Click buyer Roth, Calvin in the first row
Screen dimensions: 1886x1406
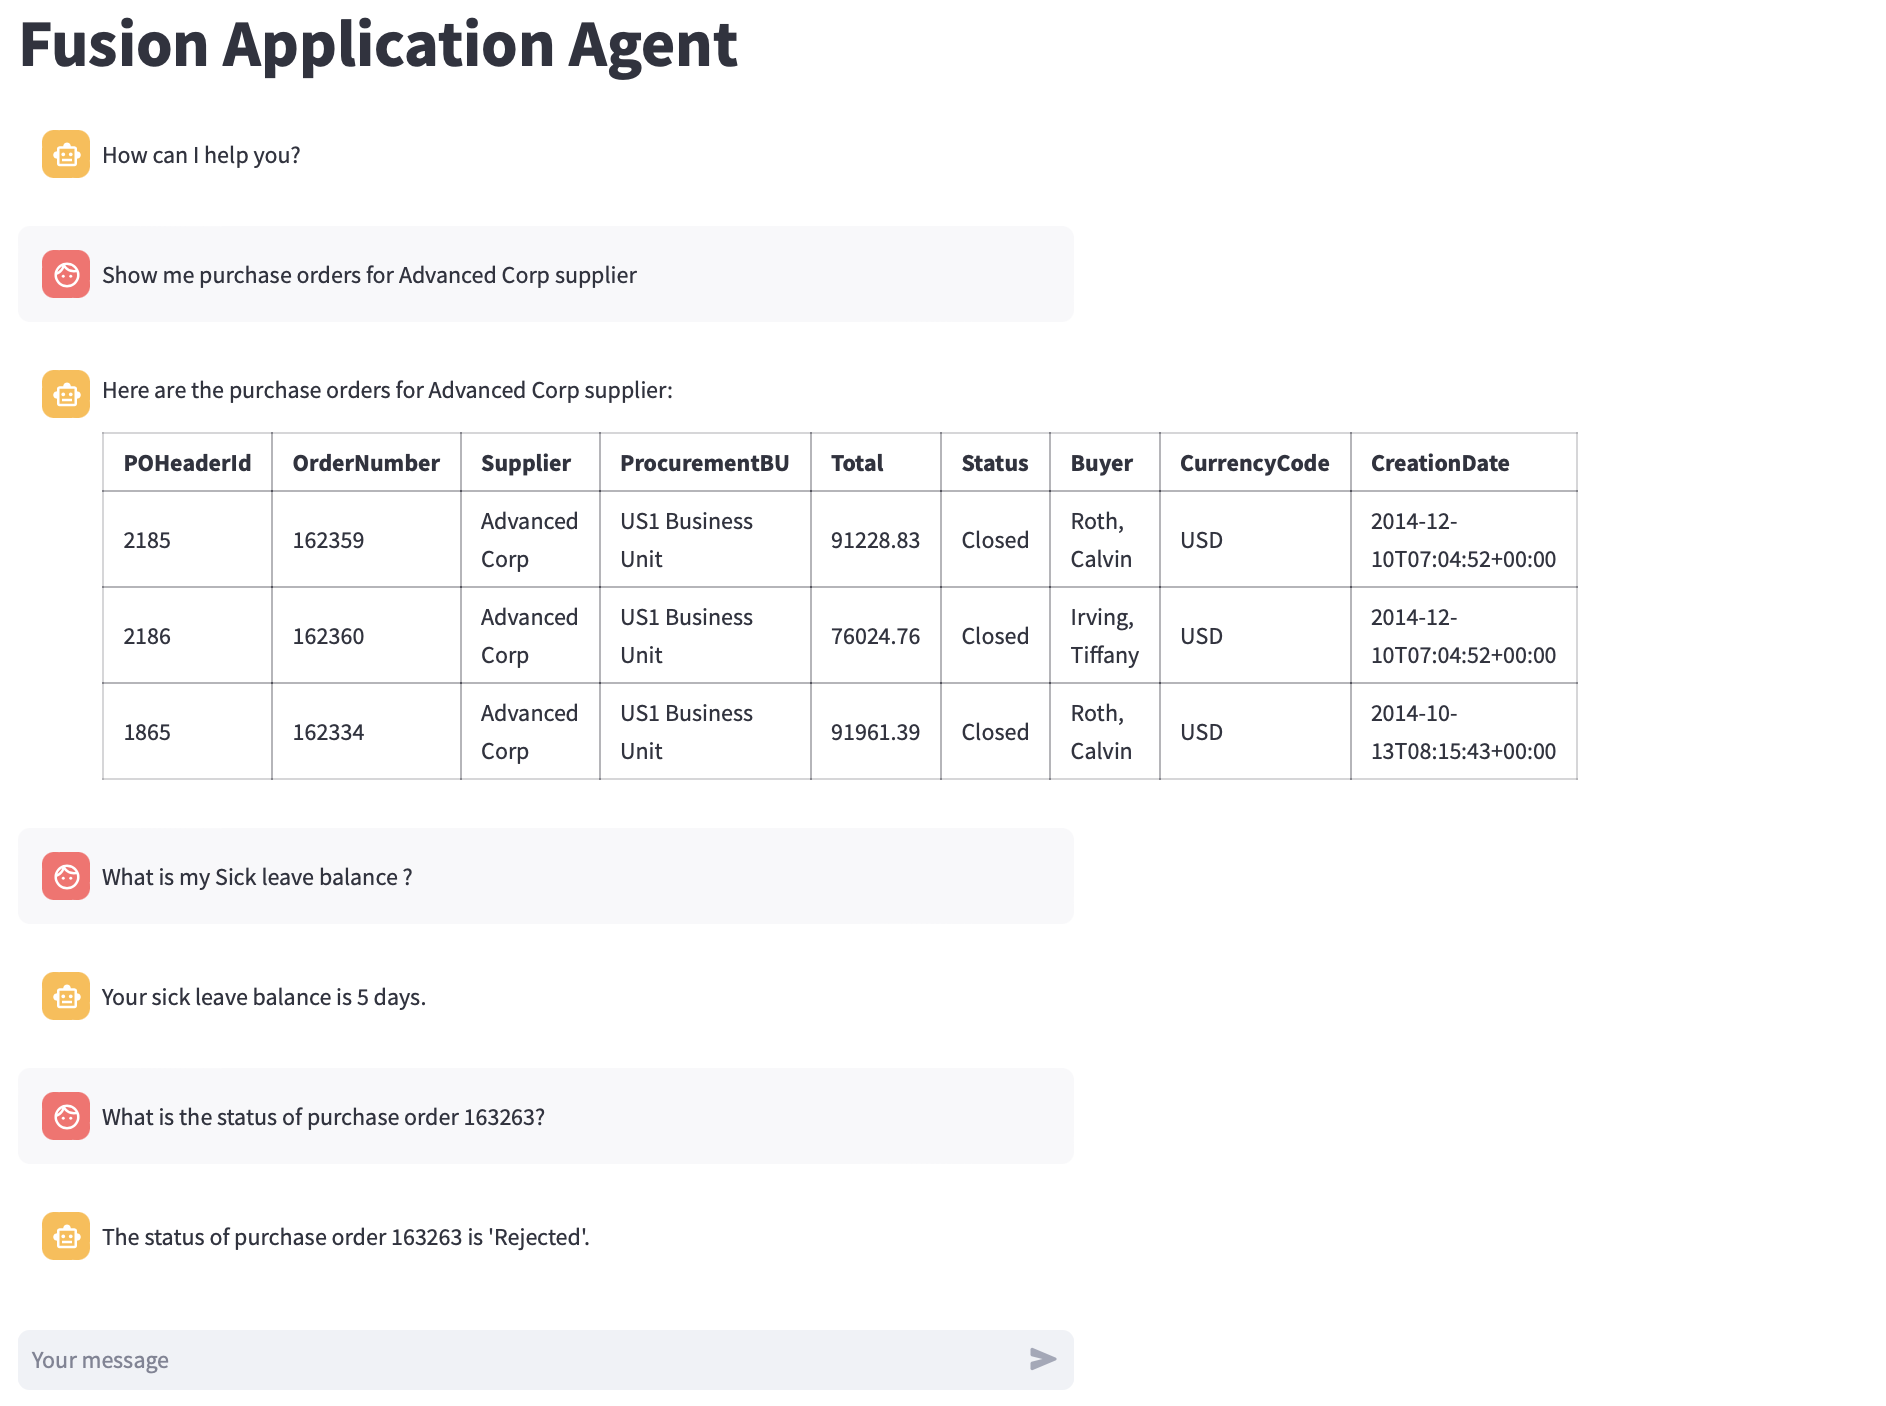(x=1103, y=539)
